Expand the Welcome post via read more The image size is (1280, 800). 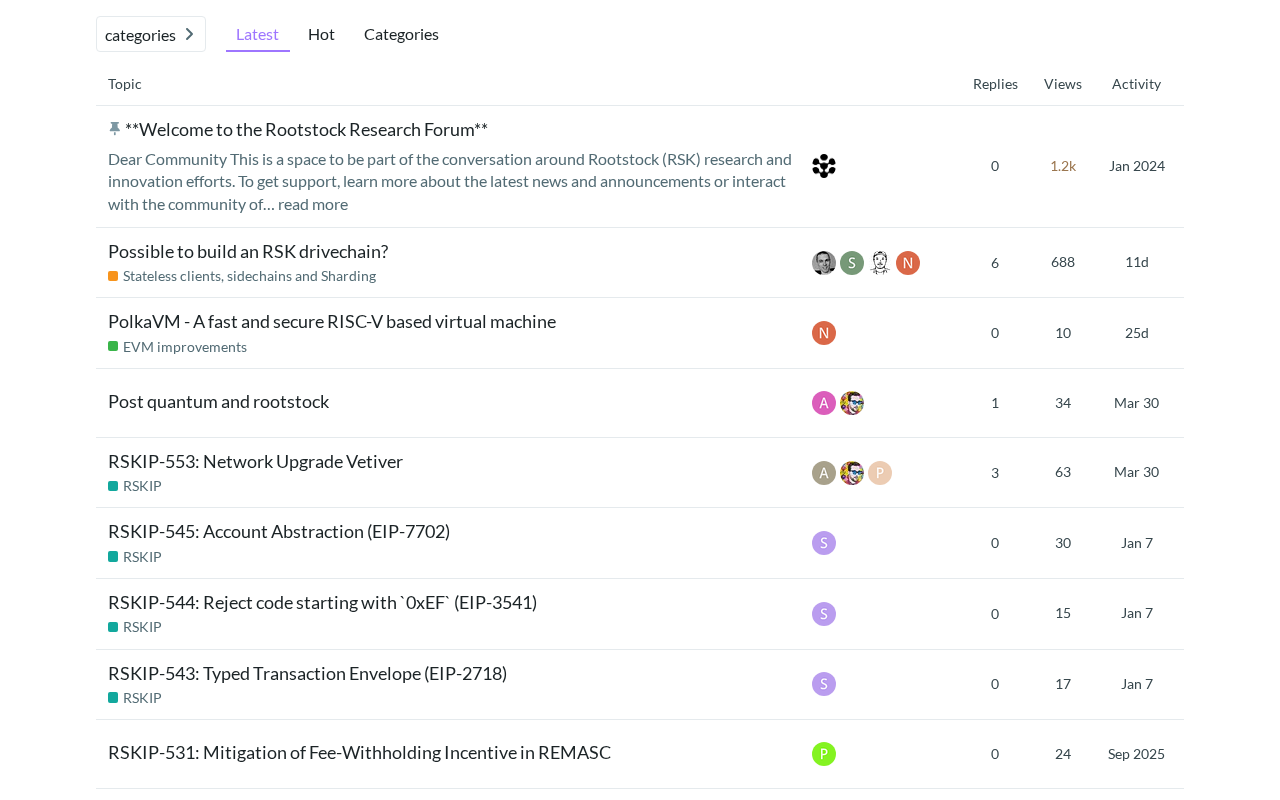(x=313, y=204)
